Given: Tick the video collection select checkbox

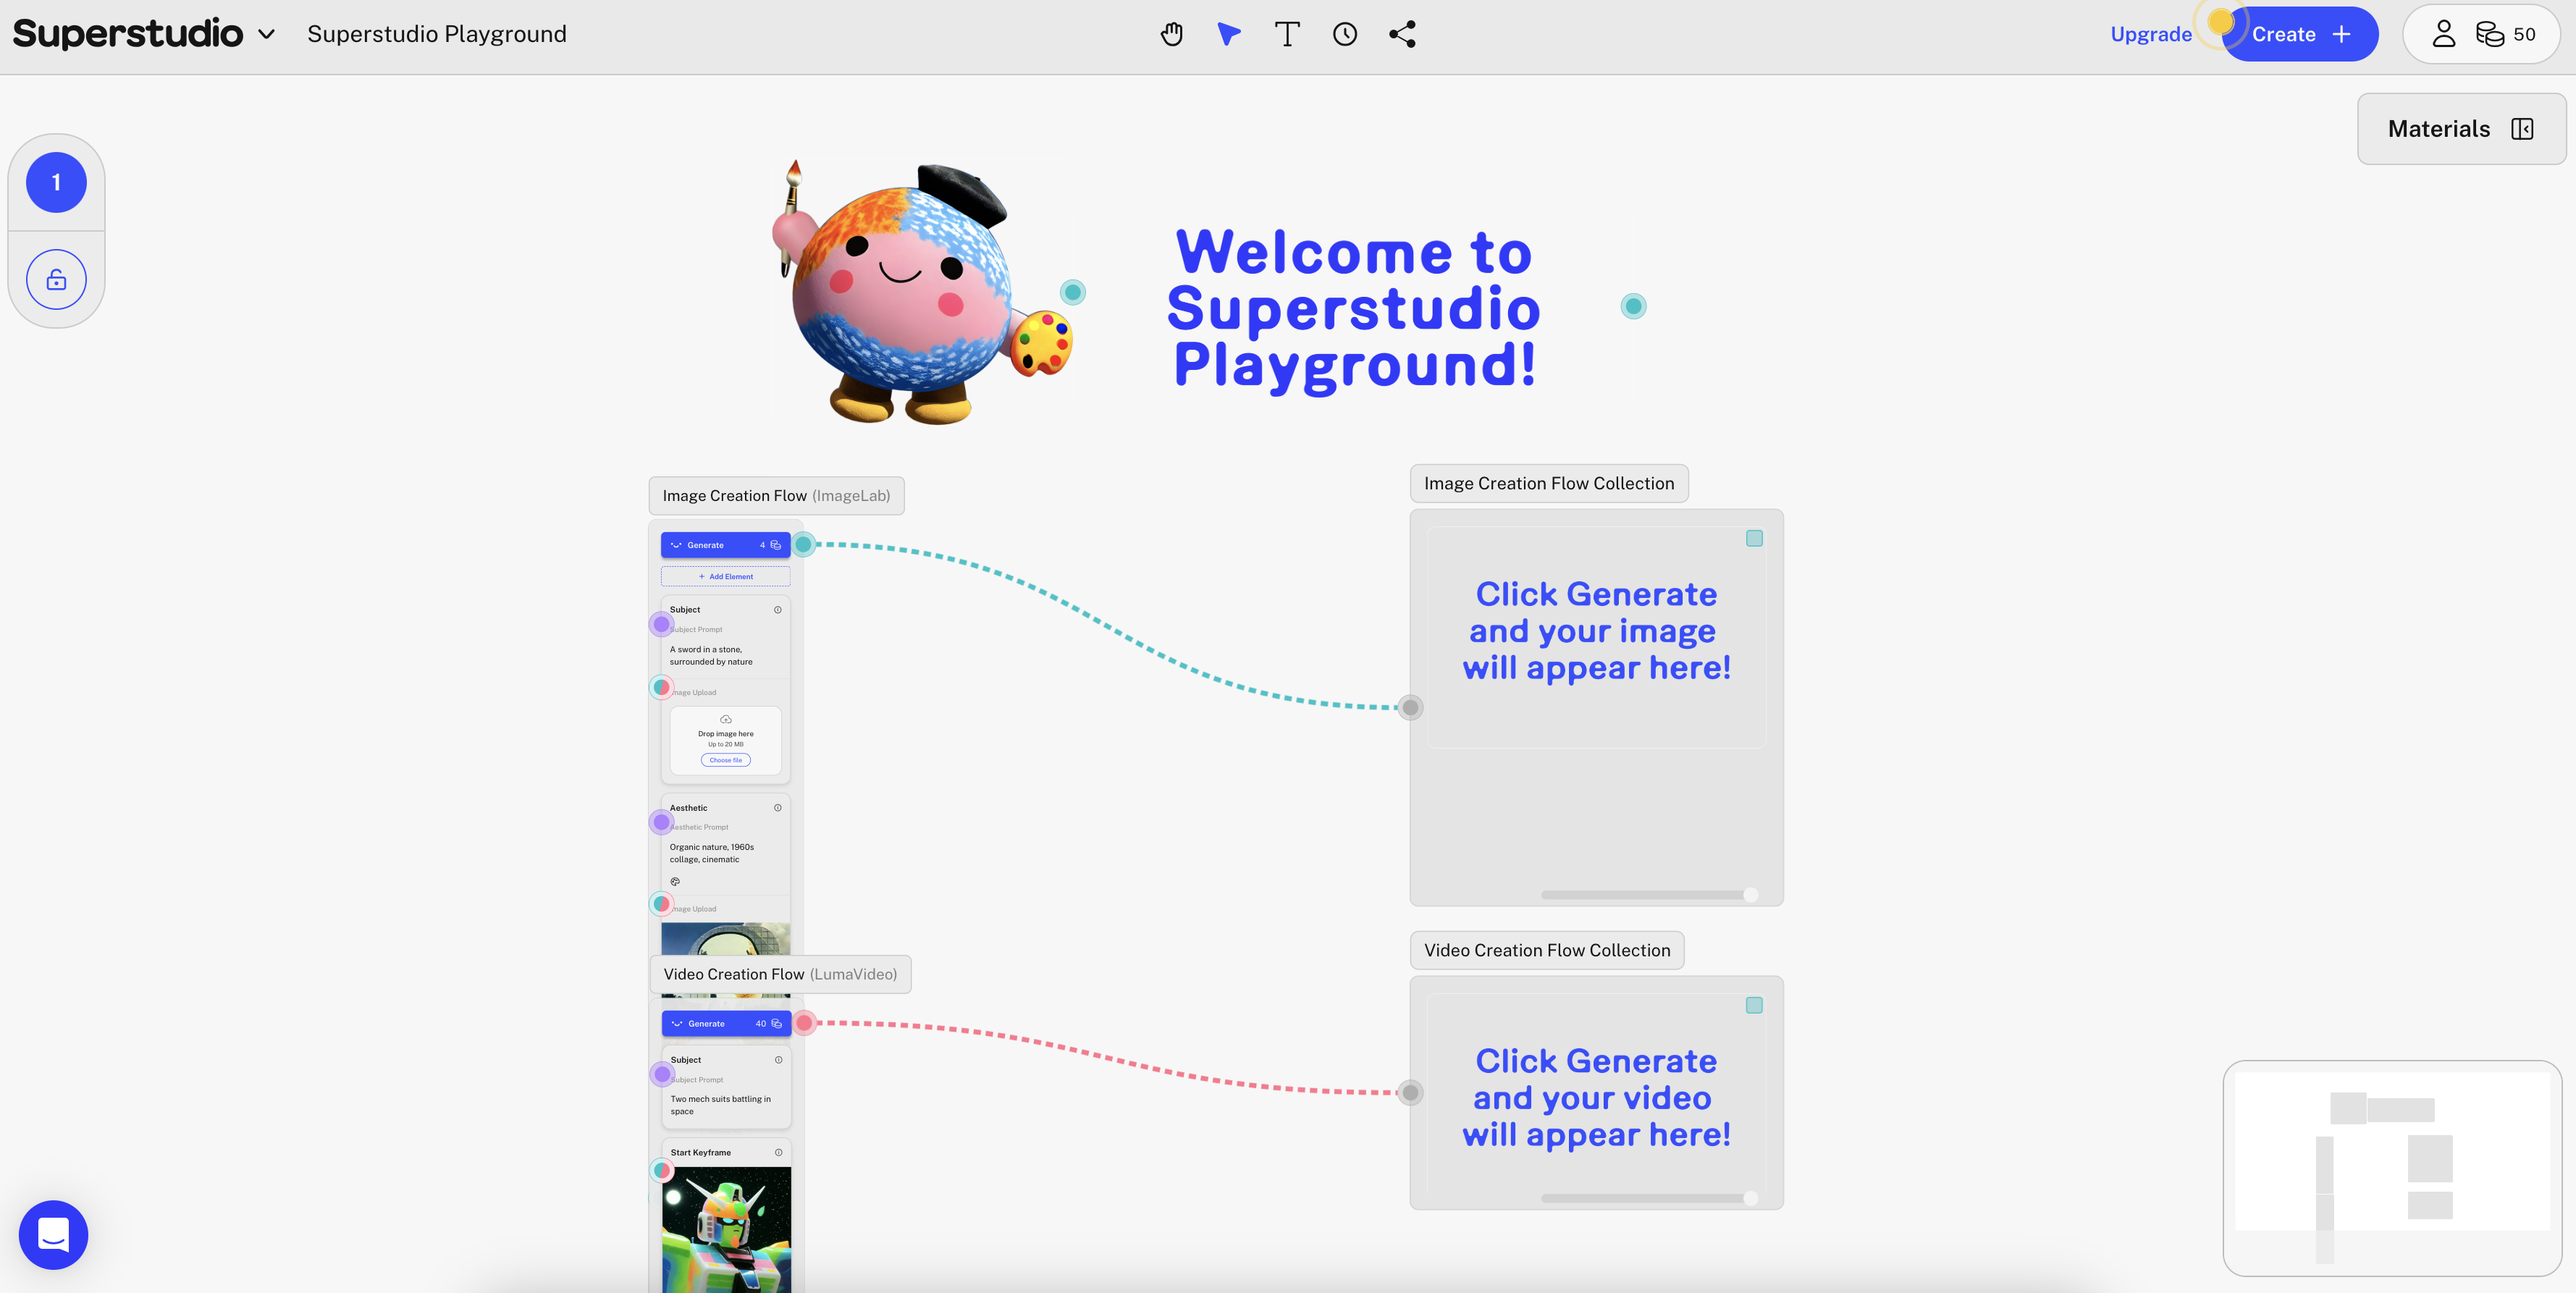Looking at the screenshot, I should tap(1754, 1005).
